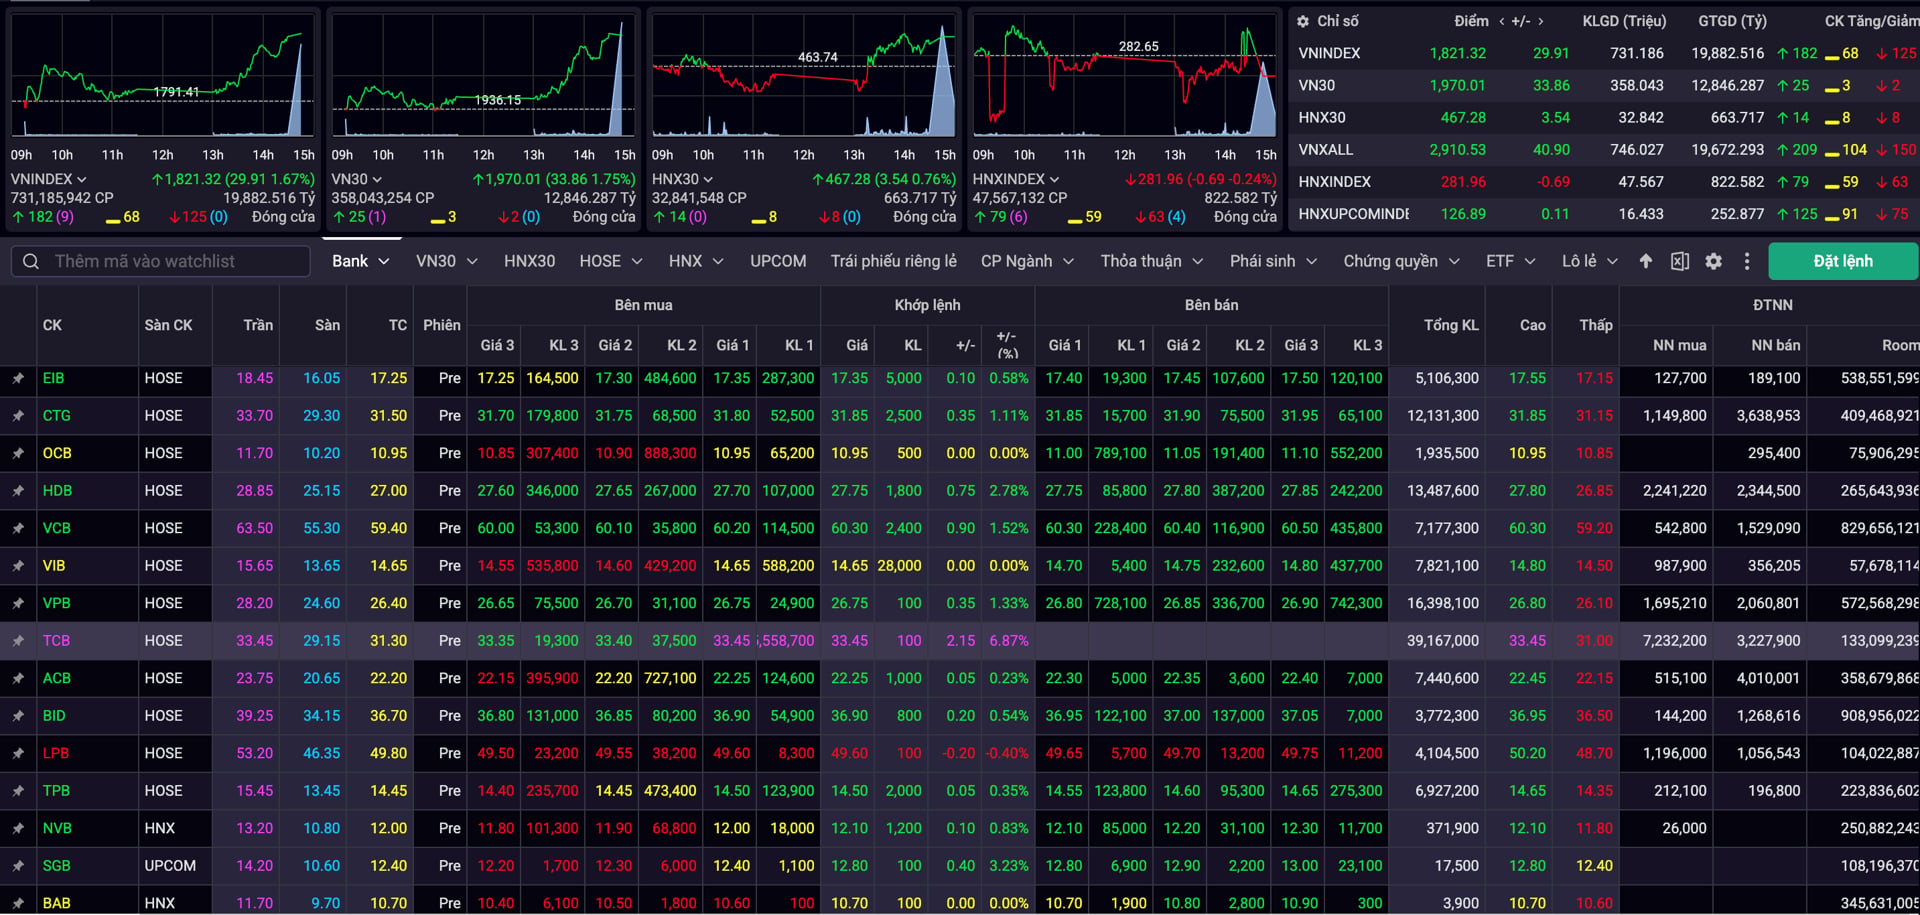Viewport: 1920px width, 915px height.
Task: Toggle the pin on the BID row
Action: click(x=18, y=716)
